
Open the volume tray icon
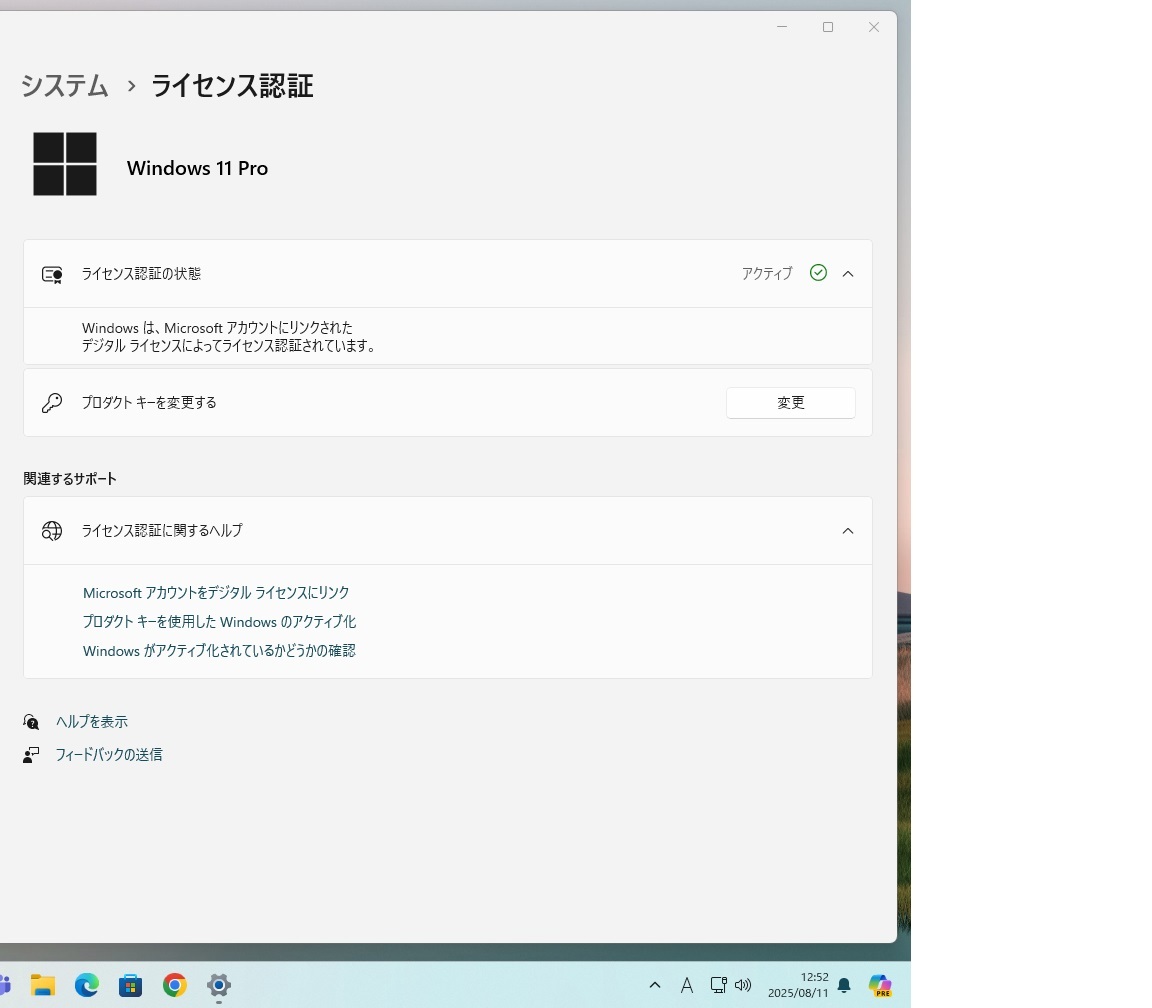(743, 985)
